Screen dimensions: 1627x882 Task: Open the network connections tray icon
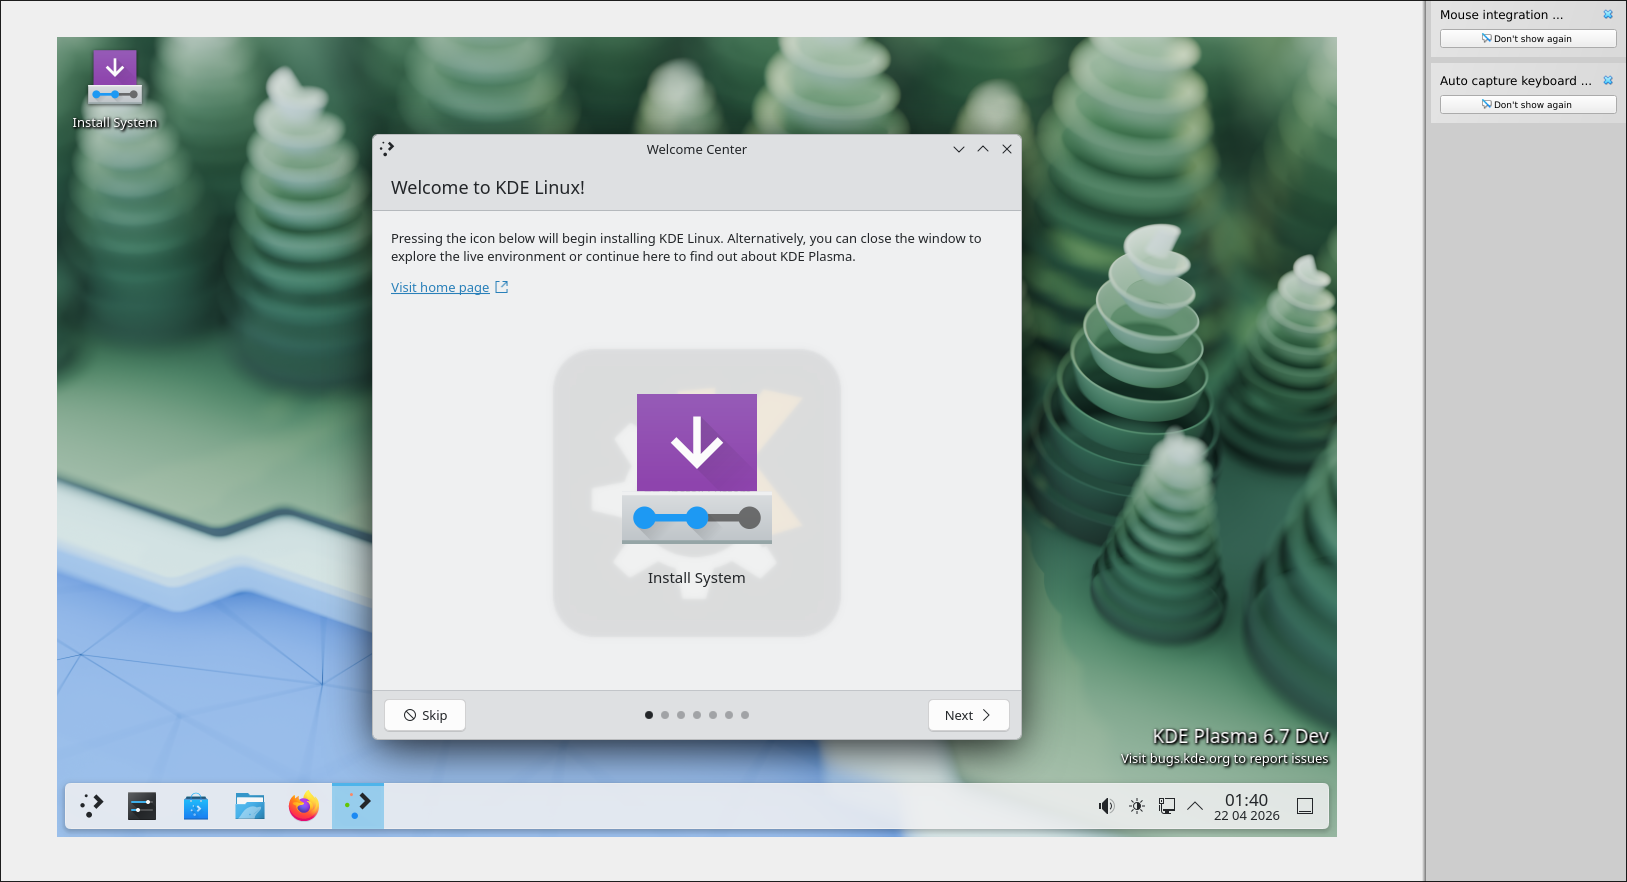[x=1167, y=806]
